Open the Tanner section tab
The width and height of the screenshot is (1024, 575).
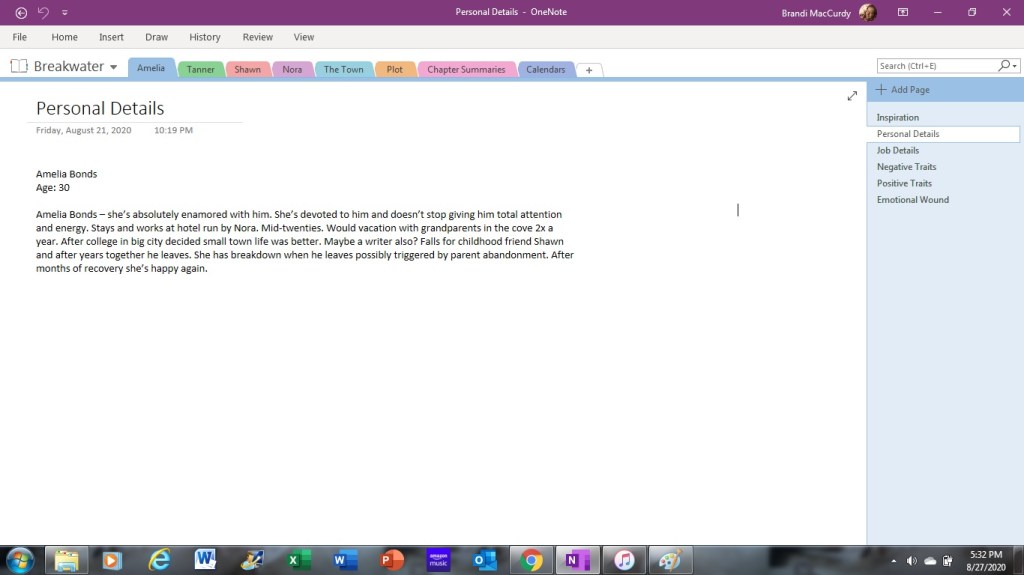click(200, 70)
